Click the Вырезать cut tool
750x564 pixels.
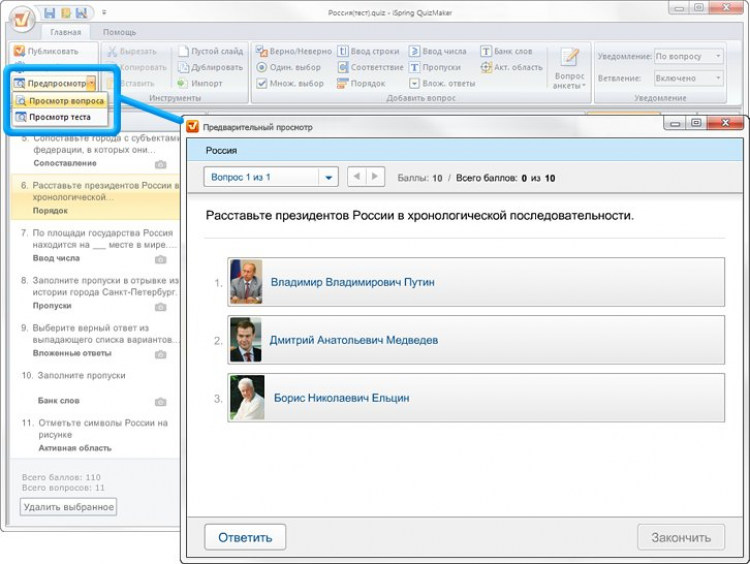132,51
